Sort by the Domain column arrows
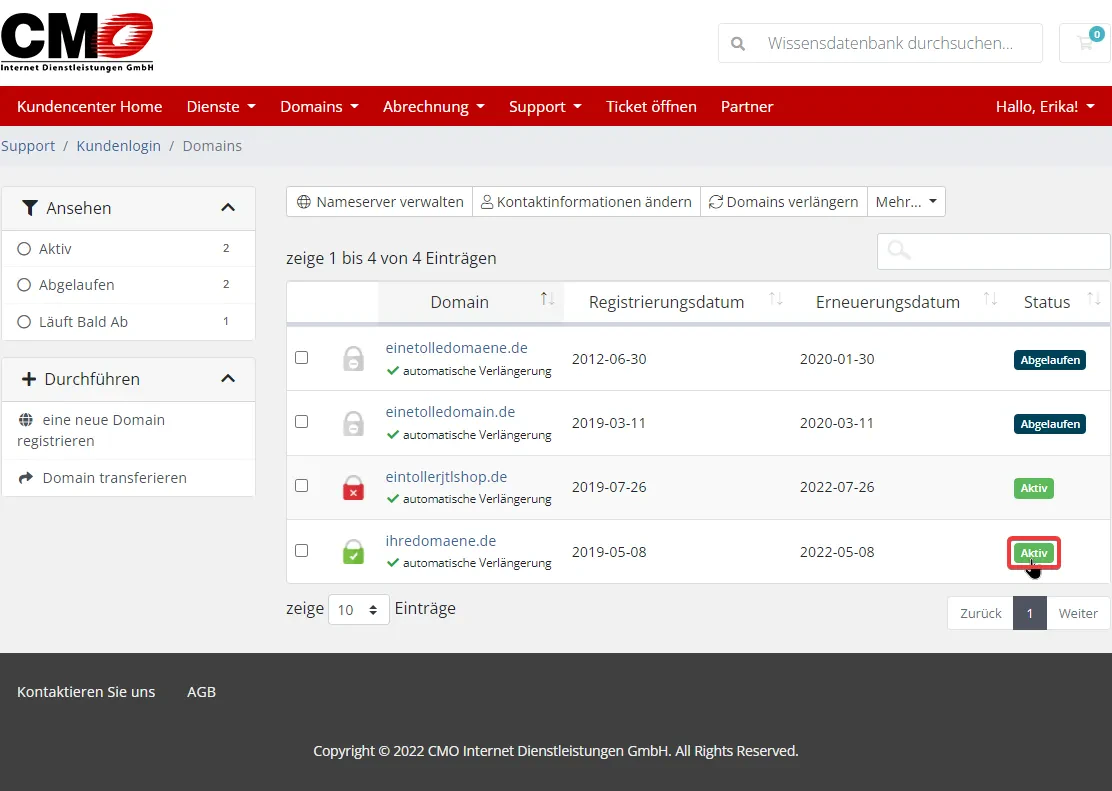Image resolution: width=1112 pixels, height=791 pixels. point(547,299)
